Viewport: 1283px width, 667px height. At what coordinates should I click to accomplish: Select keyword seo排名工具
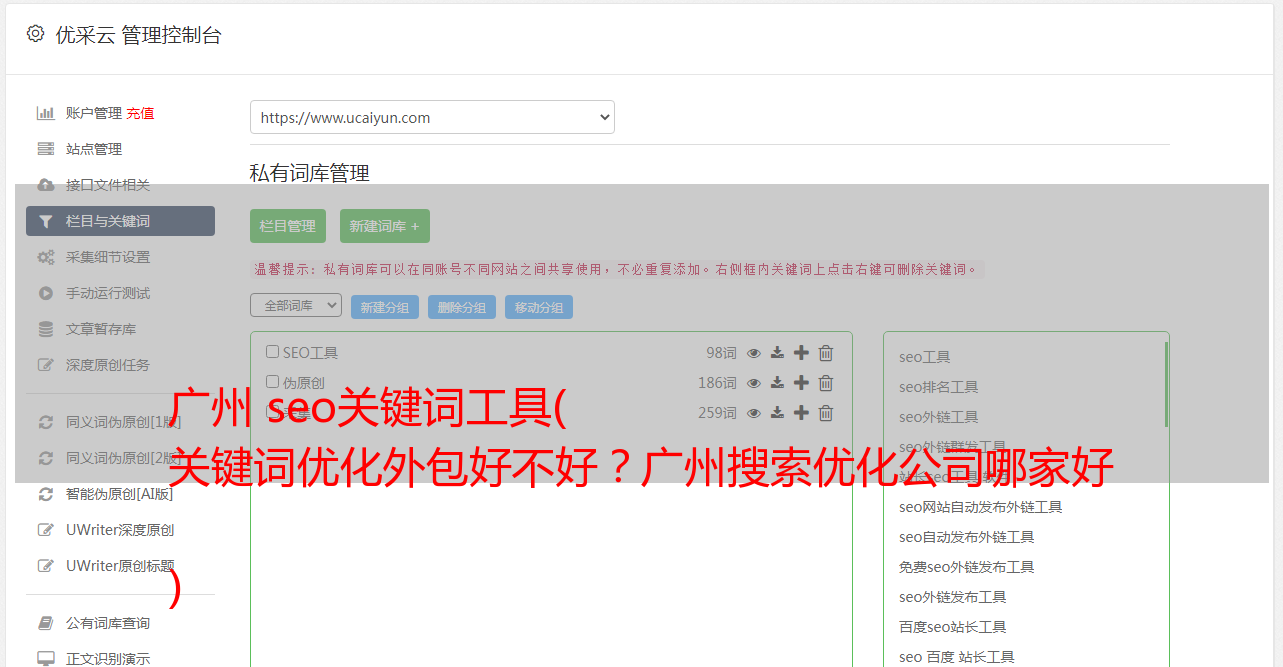[x=939, y=387]
